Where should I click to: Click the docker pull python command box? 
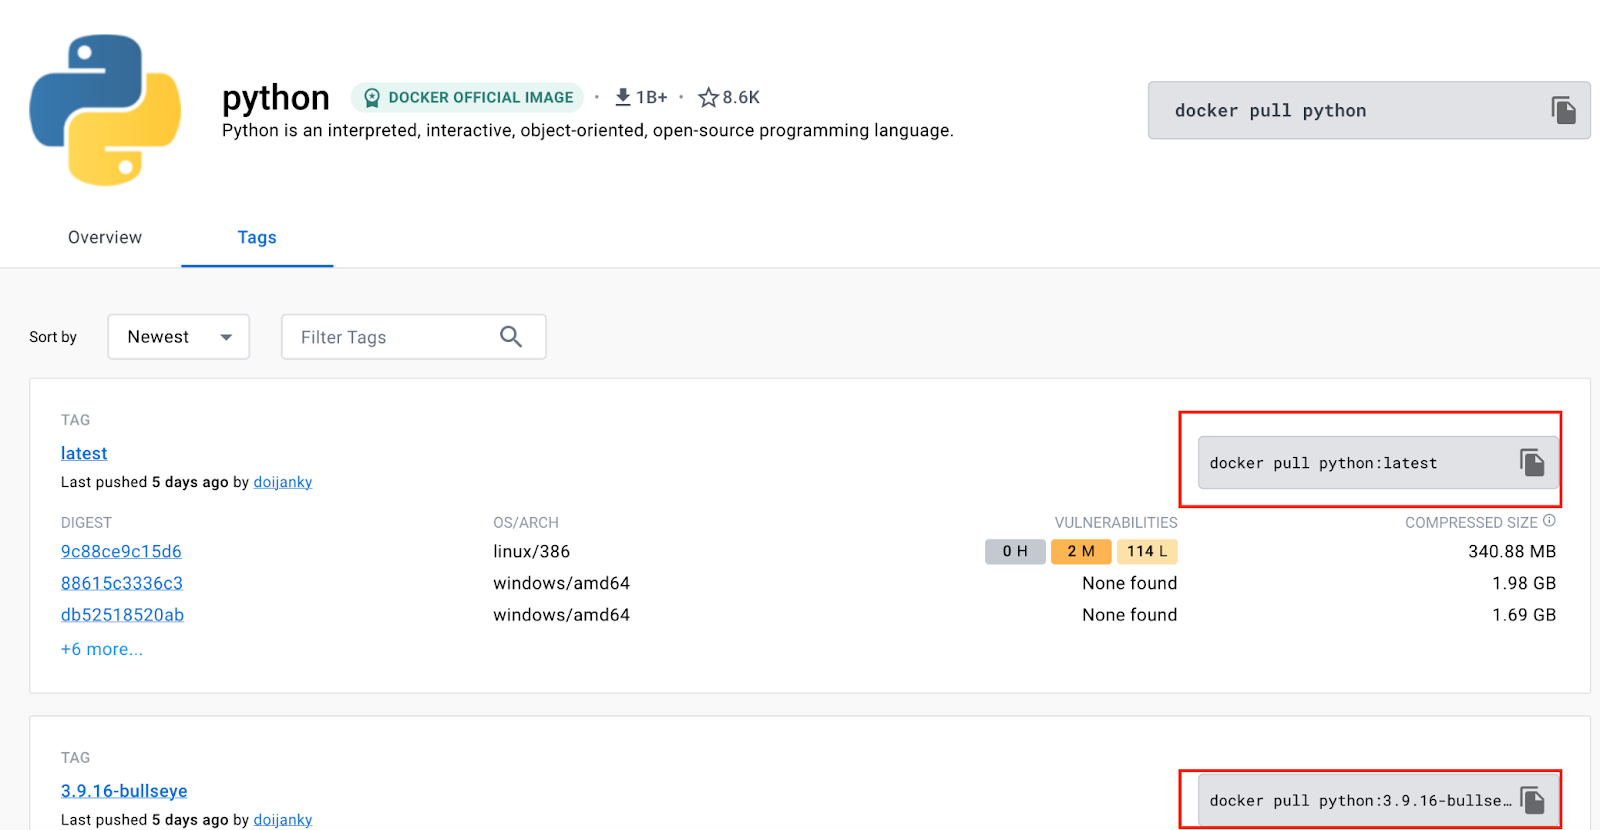click(x=1369, y=110)
